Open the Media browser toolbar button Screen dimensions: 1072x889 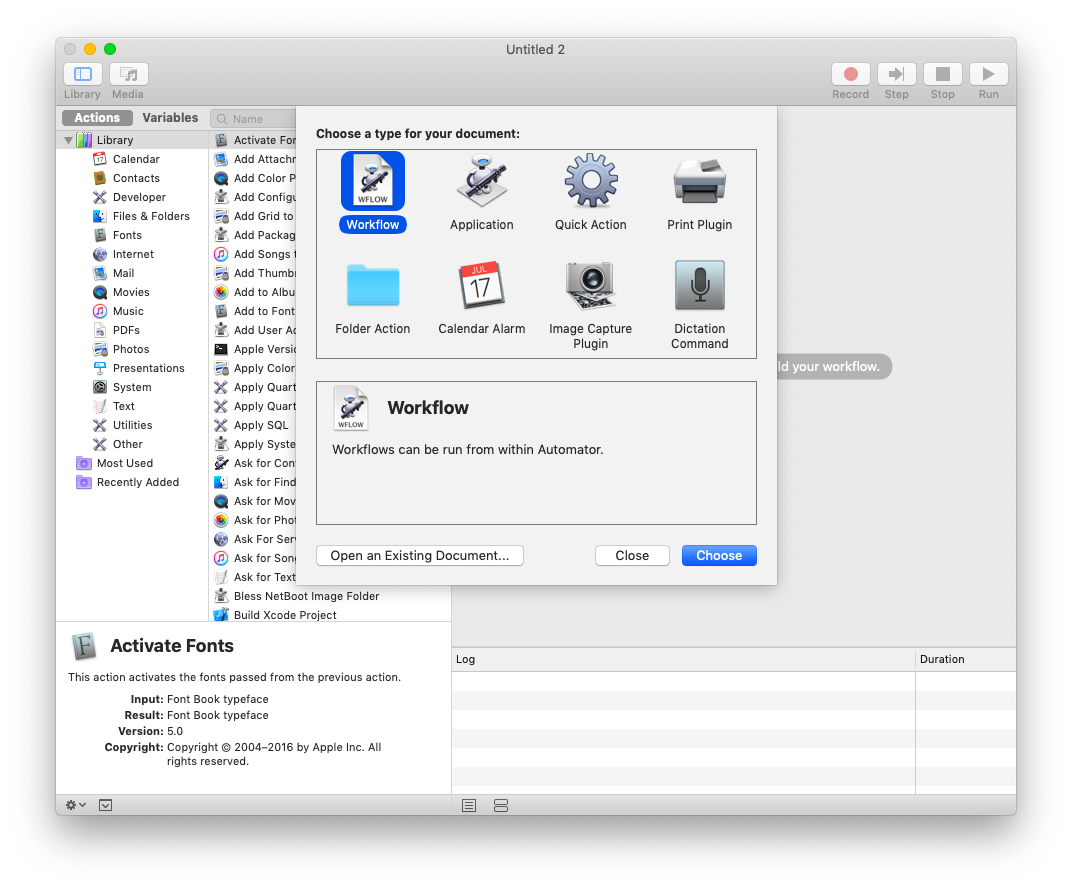tap(129, 74)
